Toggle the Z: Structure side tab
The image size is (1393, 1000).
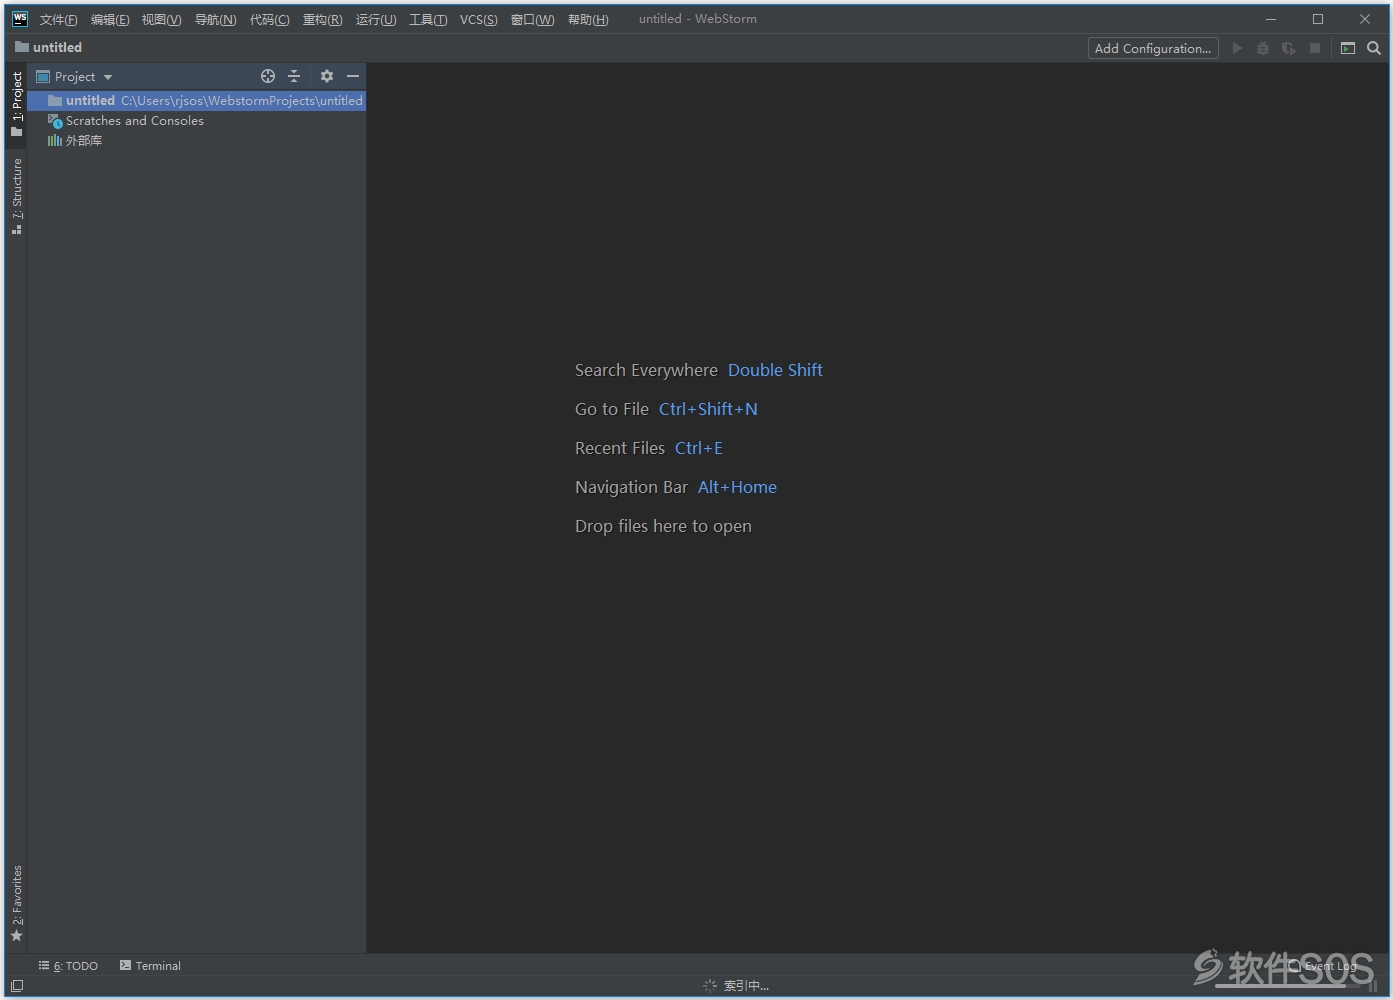coord(16,196)
